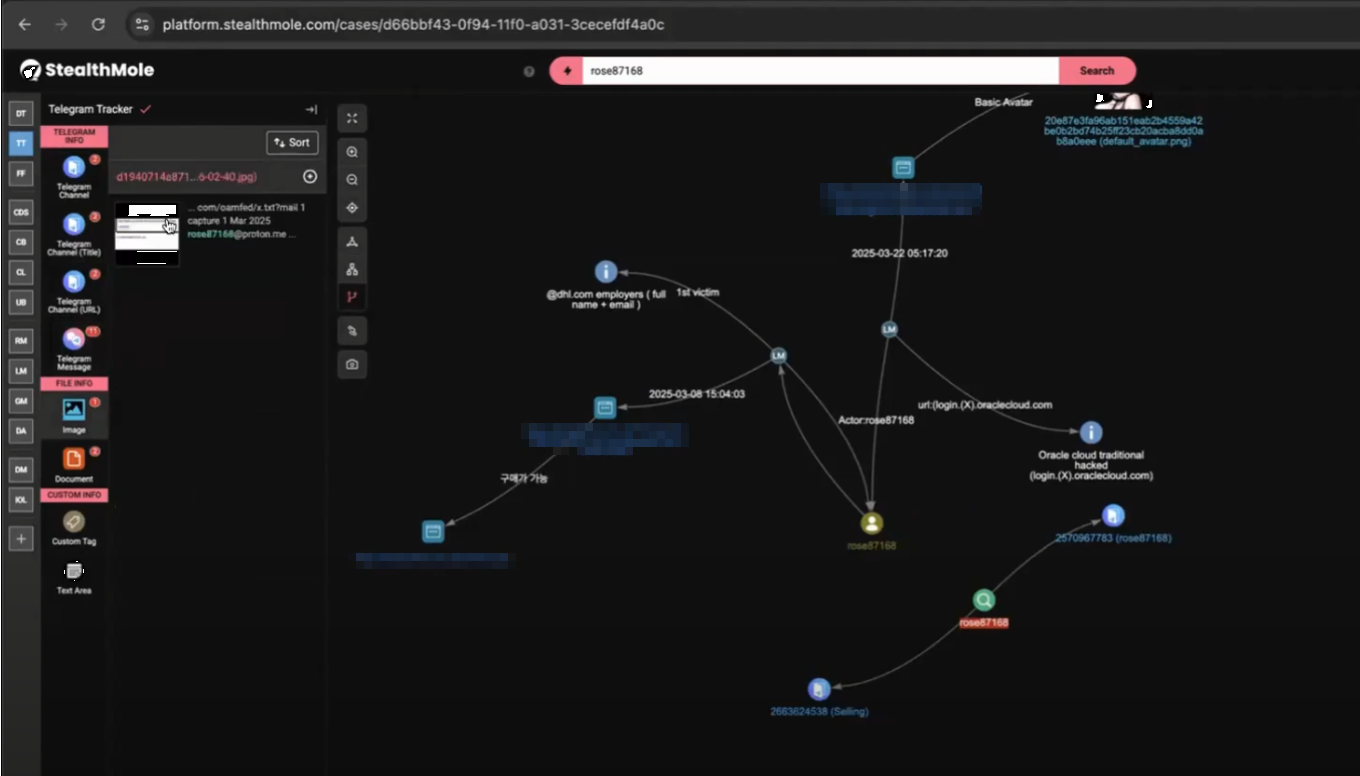Click the search mode icon in search bar

point(567,71)
